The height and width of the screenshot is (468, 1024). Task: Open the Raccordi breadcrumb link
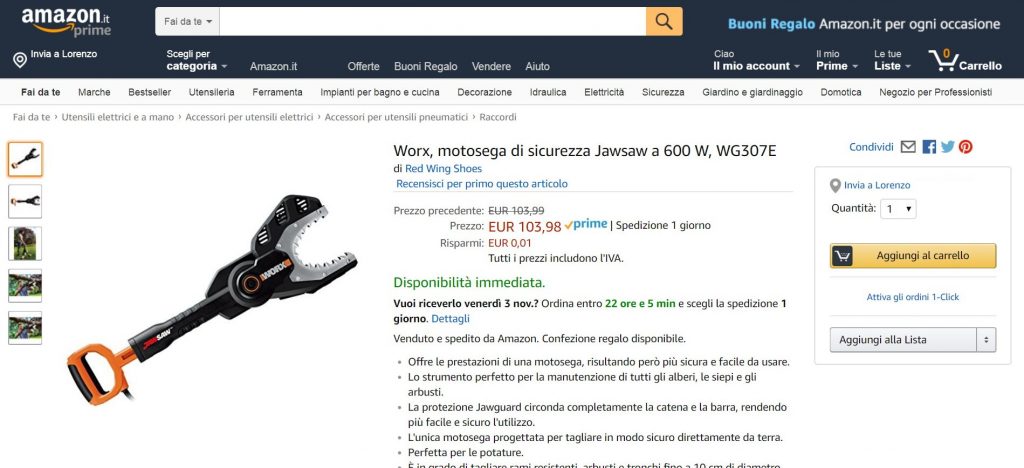(x=498, y=117)
